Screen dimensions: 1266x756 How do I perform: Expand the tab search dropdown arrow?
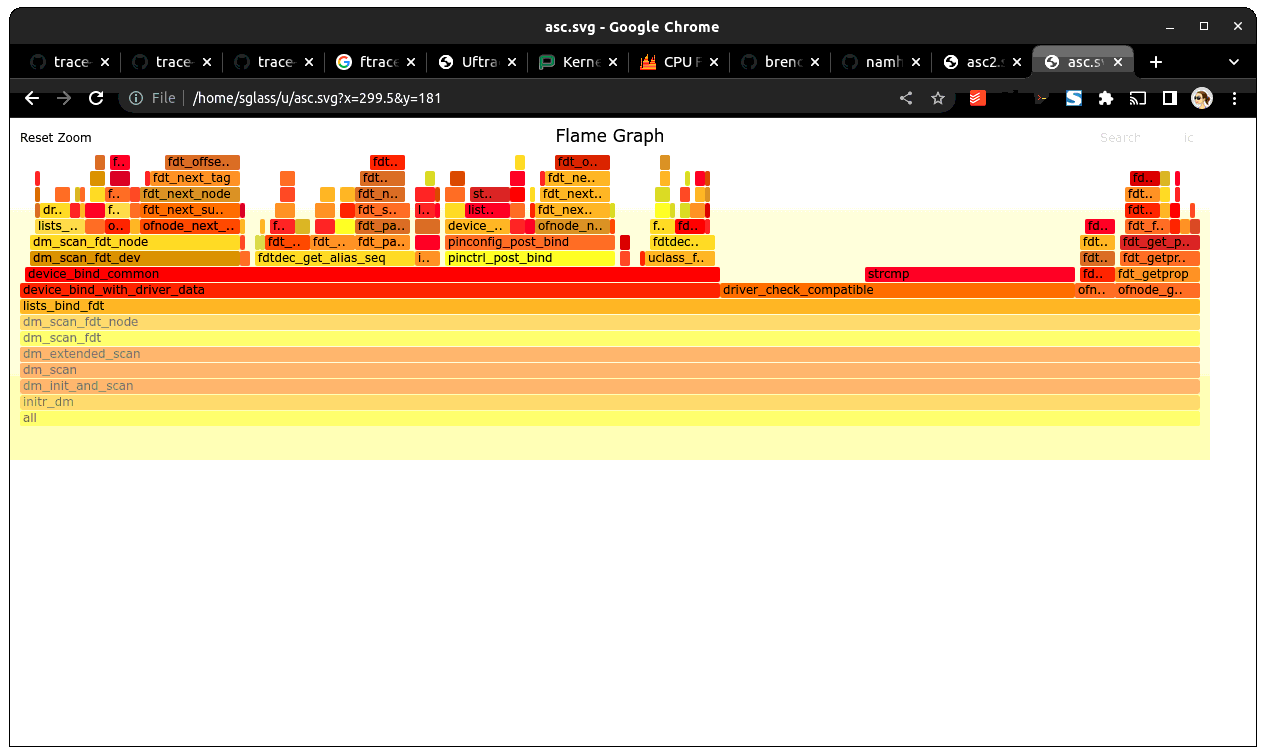point(1234,62)
